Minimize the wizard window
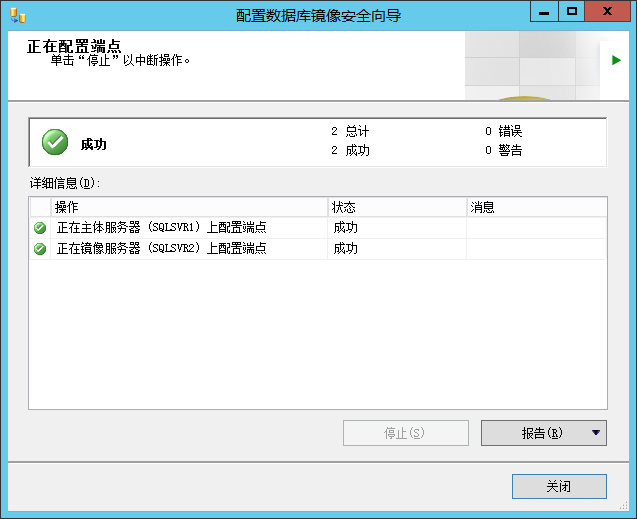 tap(544, 11)
